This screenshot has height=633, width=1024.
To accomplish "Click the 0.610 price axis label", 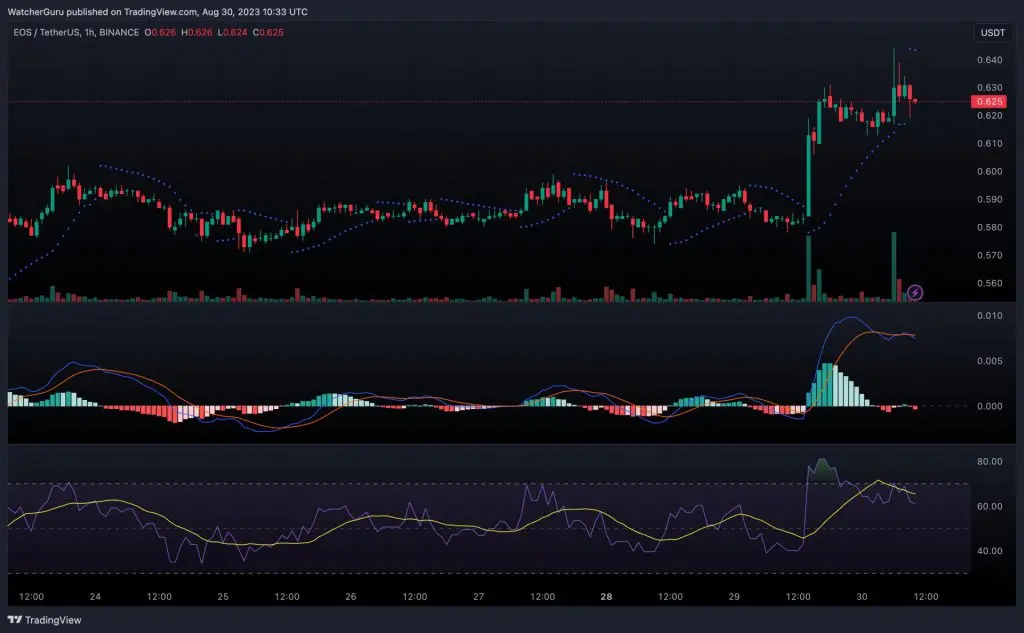I will pyautogui.click(x=989, y=143).
